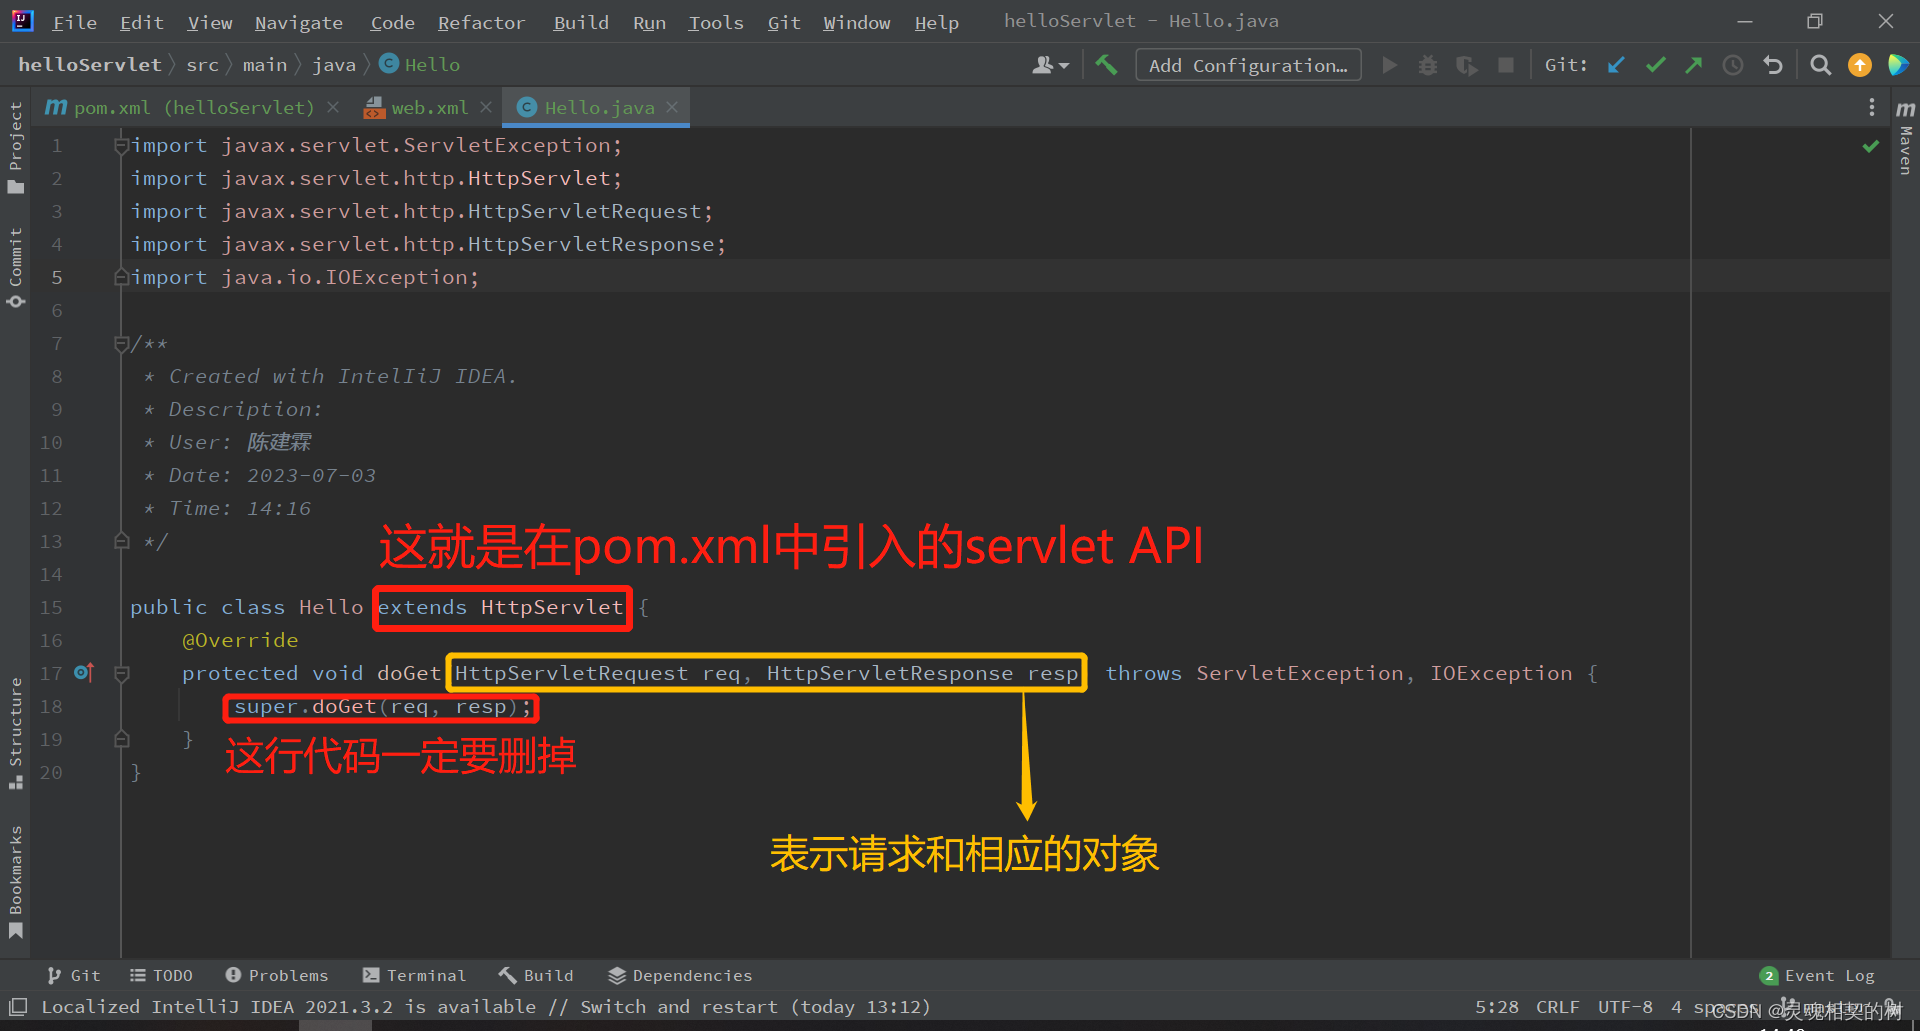The image size is (1920, 1031).
Task: Click green inspection checkmark in editor
Action: click(x=1870, y=146)
